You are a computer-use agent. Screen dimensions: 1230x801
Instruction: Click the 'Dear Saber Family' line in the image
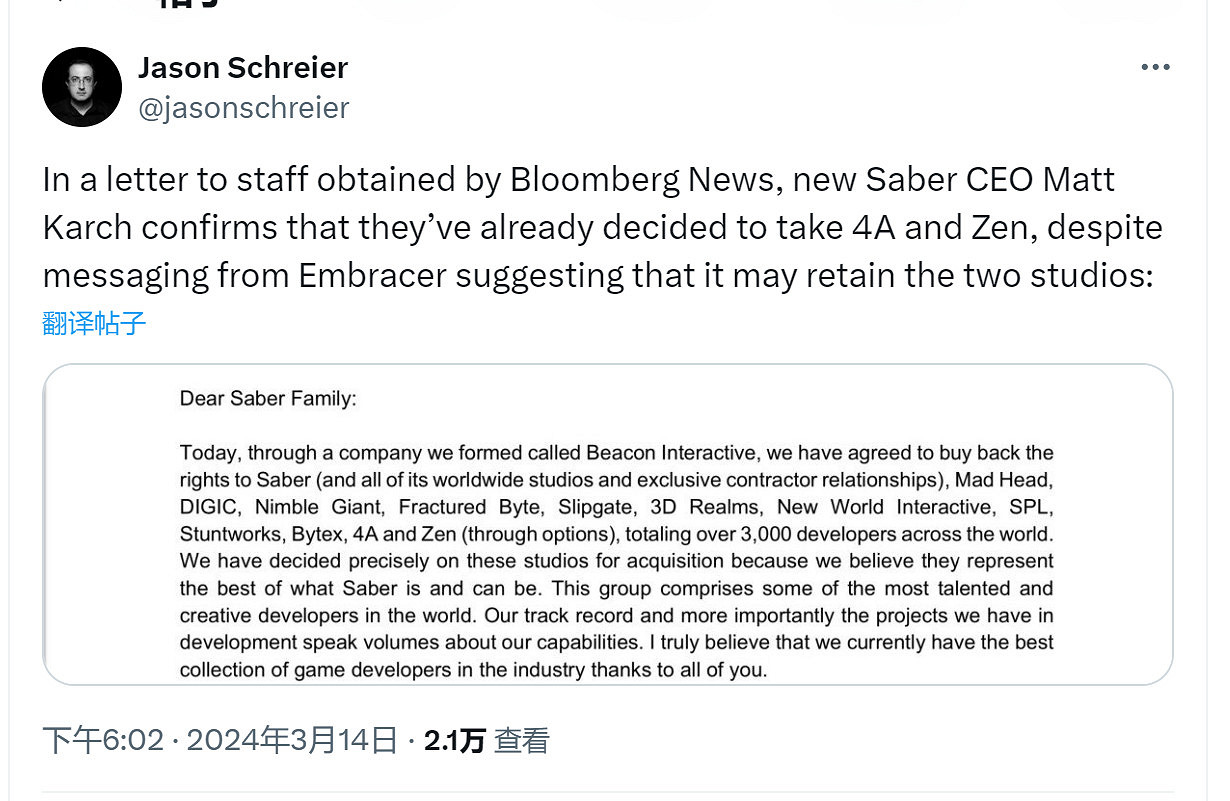pos(267,398)
